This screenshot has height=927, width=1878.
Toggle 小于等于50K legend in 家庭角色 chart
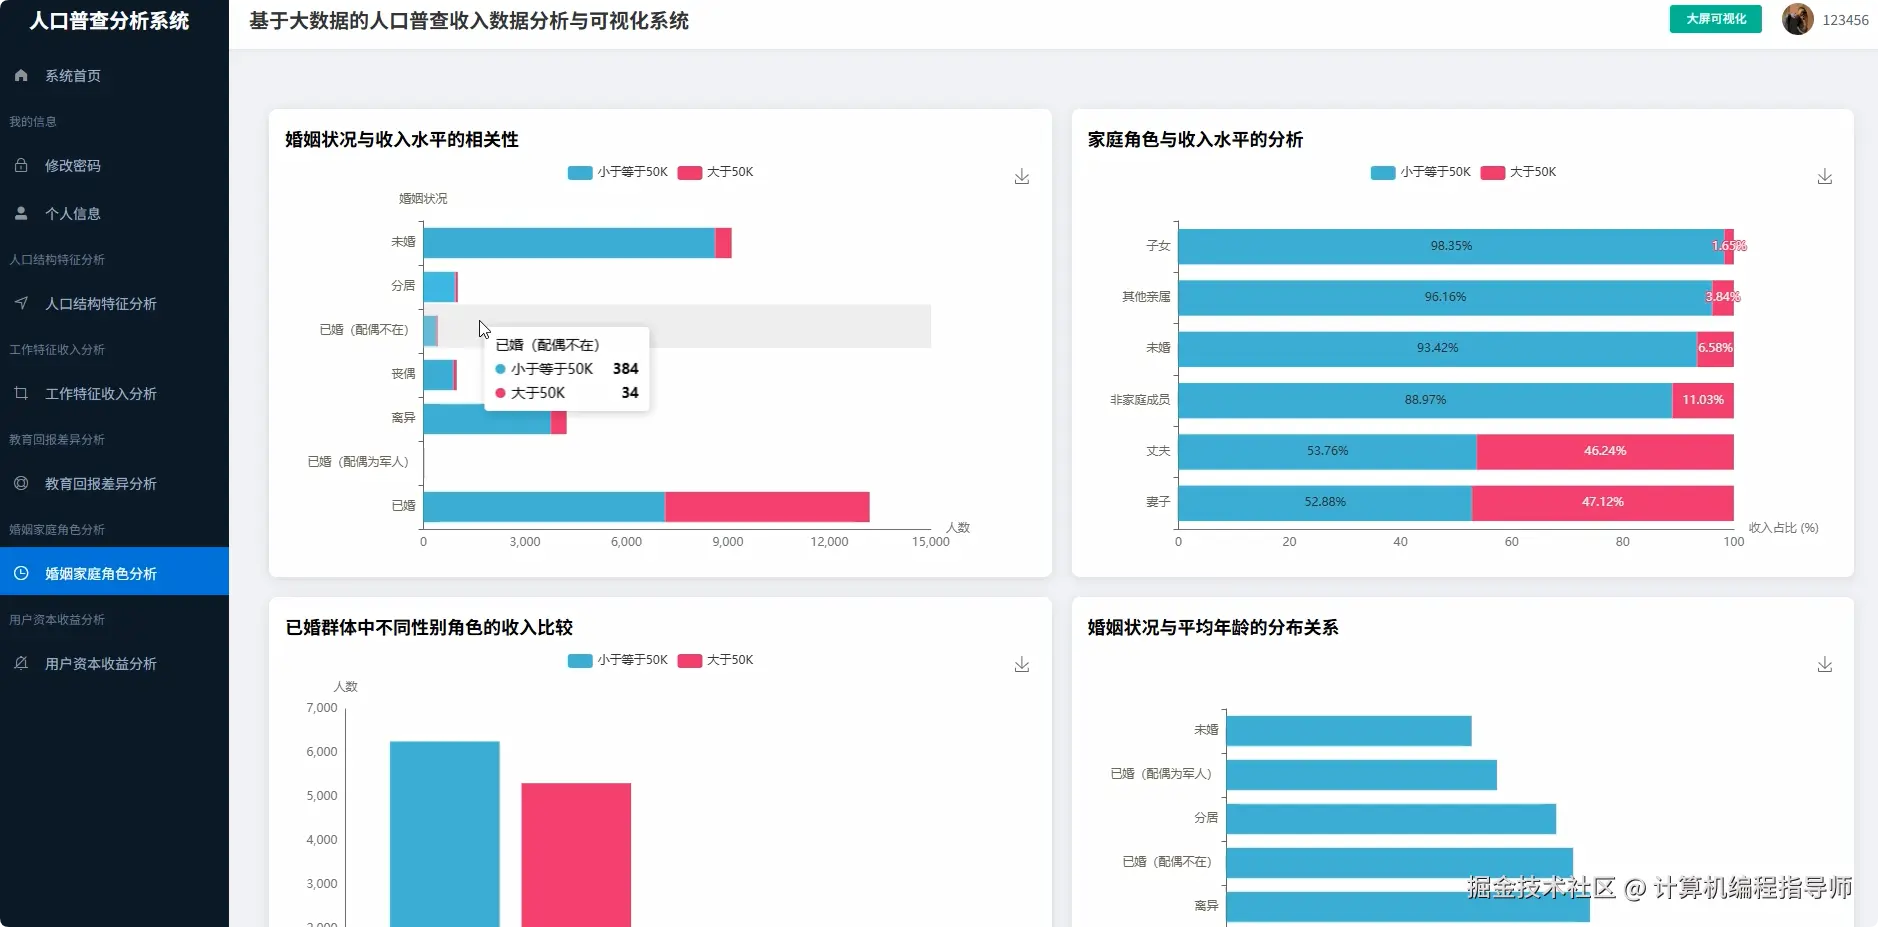point(1420,172)
